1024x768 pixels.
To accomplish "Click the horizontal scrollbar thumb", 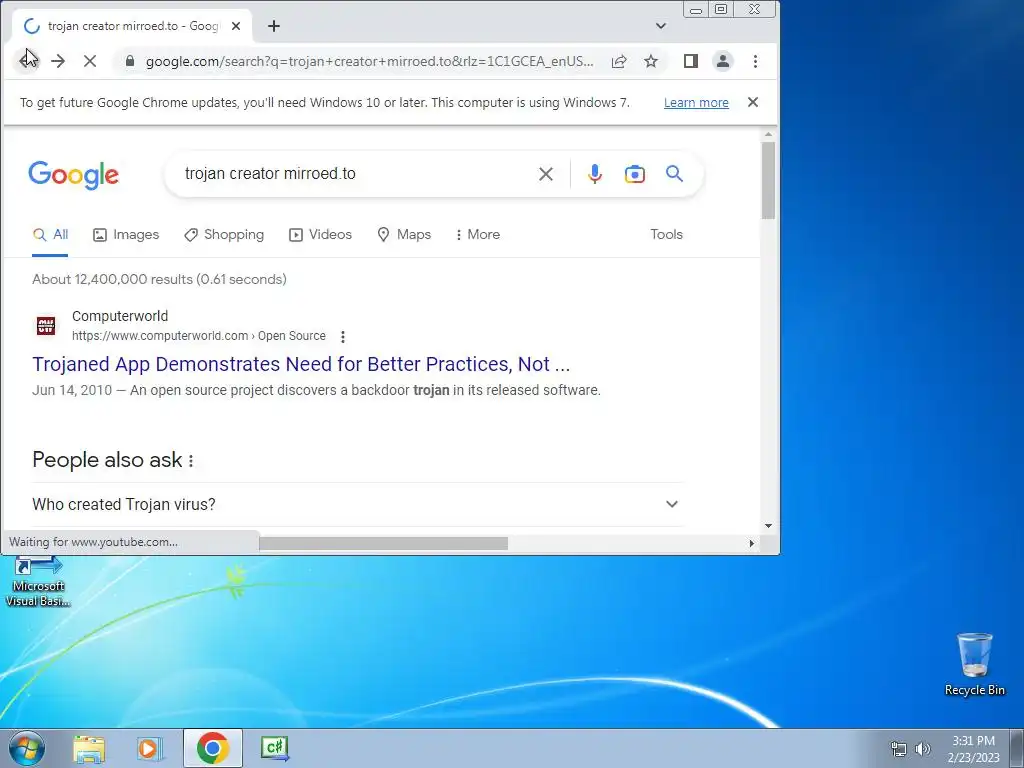I will point(383,543).
